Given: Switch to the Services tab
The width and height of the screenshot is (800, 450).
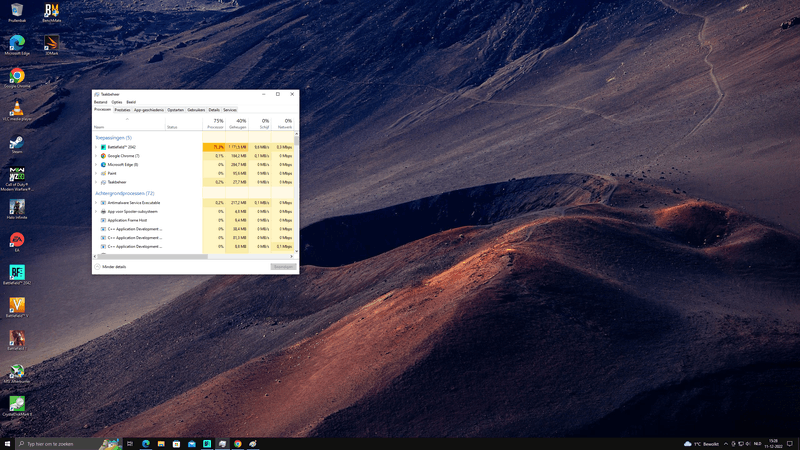Looking at the screenshot, I should click(x=230, y=110).
